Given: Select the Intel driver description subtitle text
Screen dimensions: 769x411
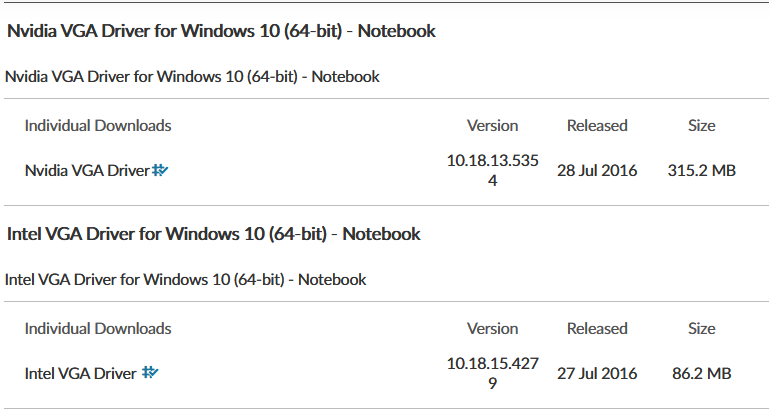Looking at the screenshot, I should click(x=185, y=280).
